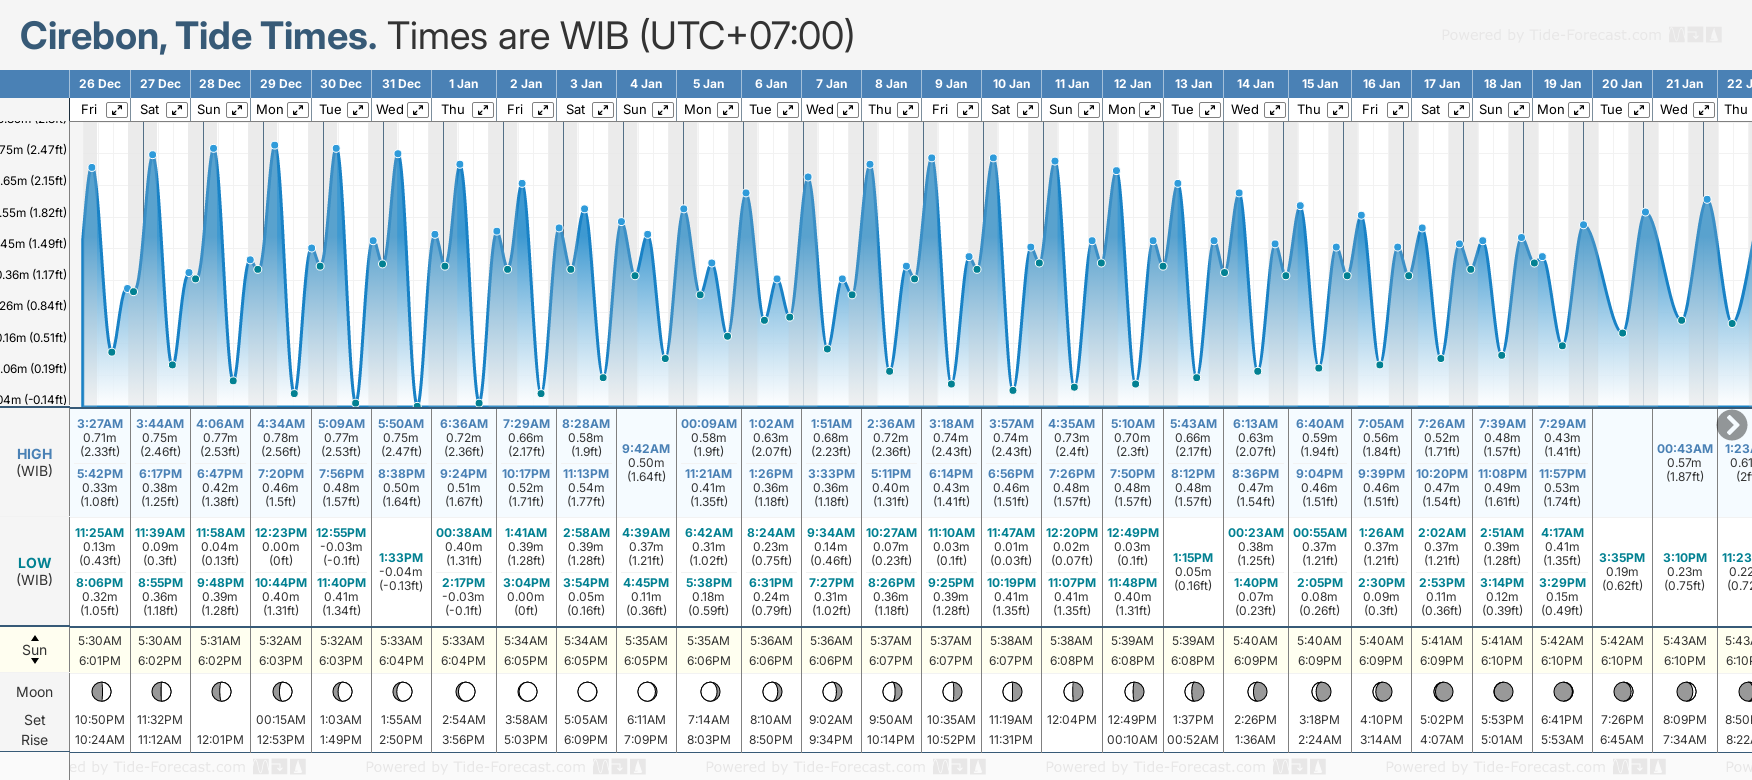The width and height of the screenshot is (1752, 780).
Task: Expand the Fri 26 Dec day view
Action: [117, 110]
